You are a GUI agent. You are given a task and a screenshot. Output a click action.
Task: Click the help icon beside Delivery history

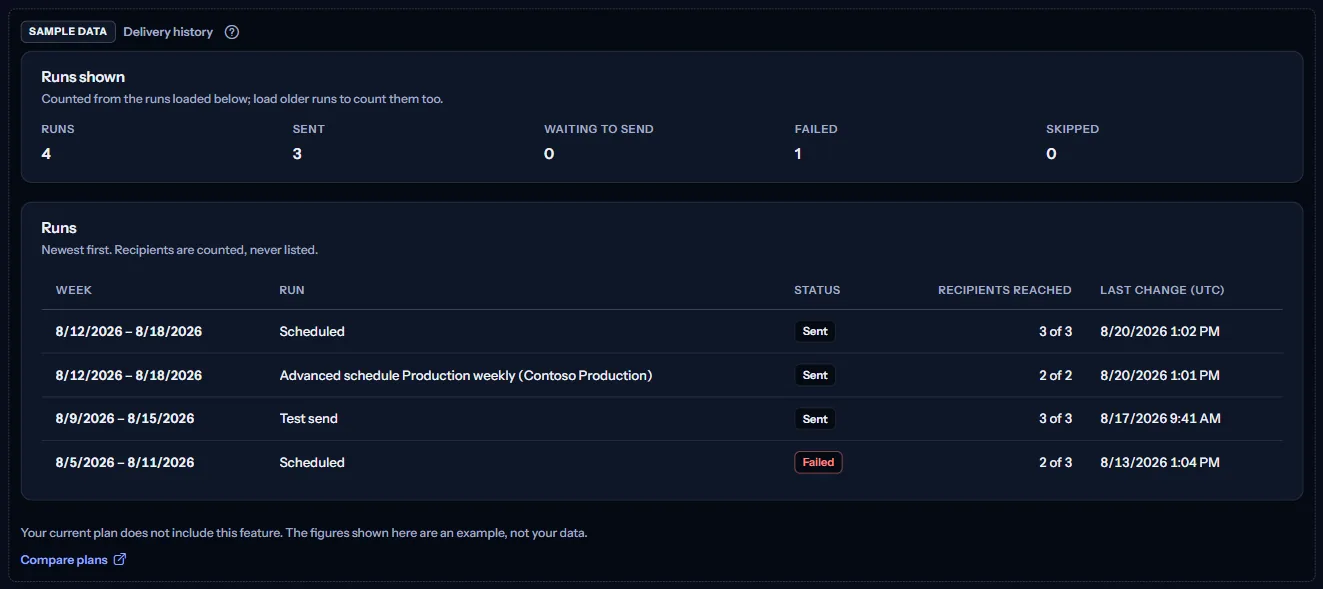pos(232,32)
